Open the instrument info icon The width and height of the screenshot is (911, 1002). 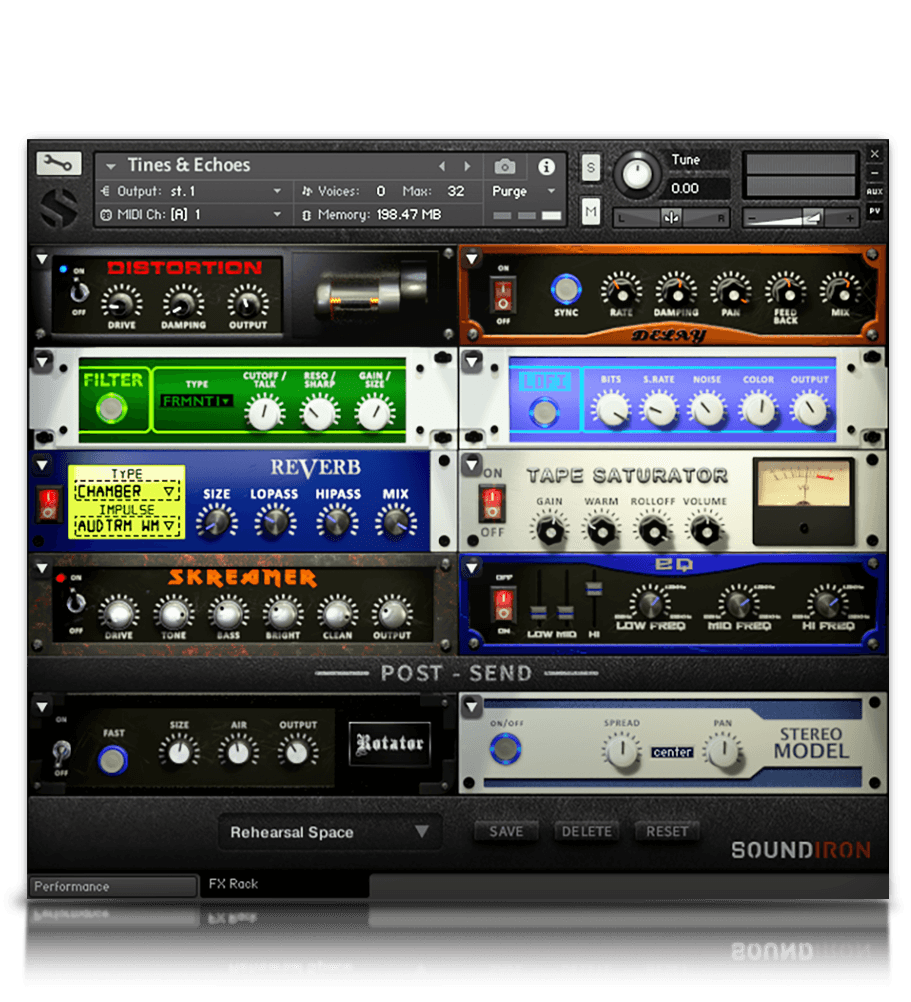546,167
